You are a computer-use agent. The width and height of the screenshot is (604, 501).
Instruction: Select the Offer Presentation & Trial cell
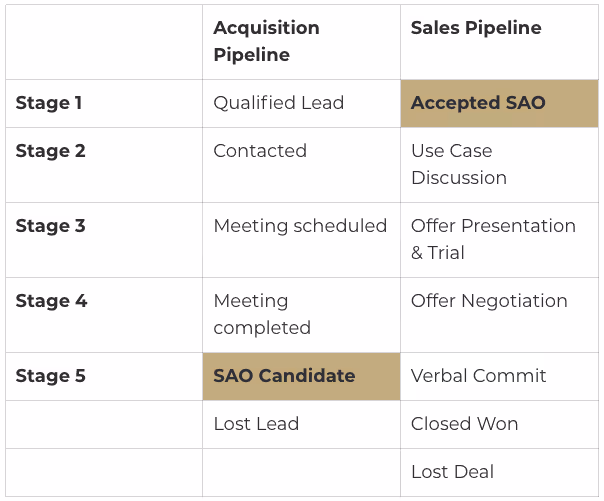click(499, 240)
